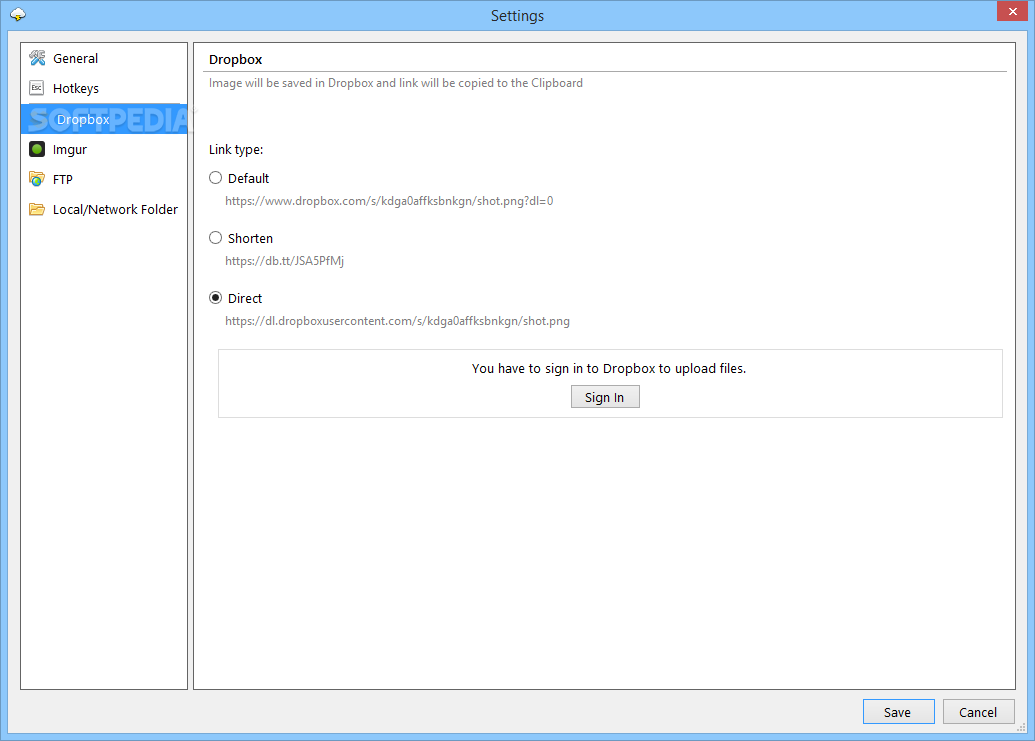
Task: Open the Local/Network Folder section
Action: coord(104,209)
